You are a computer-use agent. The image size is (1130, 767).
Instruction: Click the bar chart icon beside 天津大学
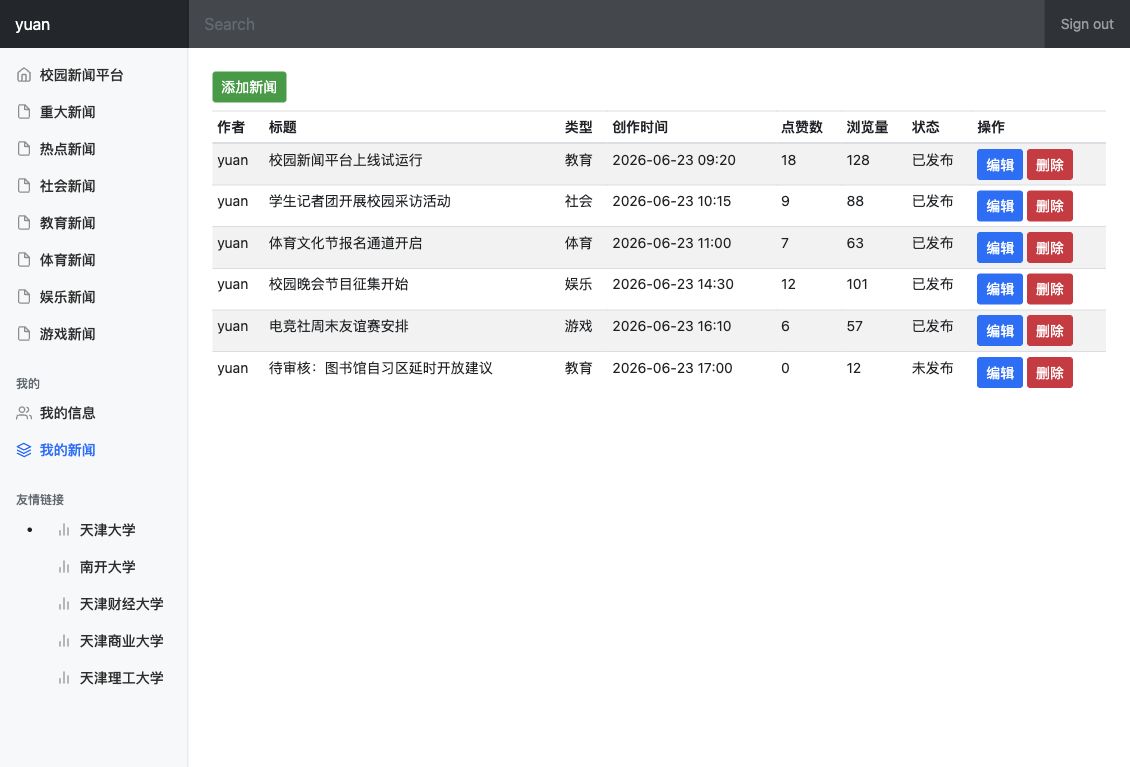tap(64, 530)
